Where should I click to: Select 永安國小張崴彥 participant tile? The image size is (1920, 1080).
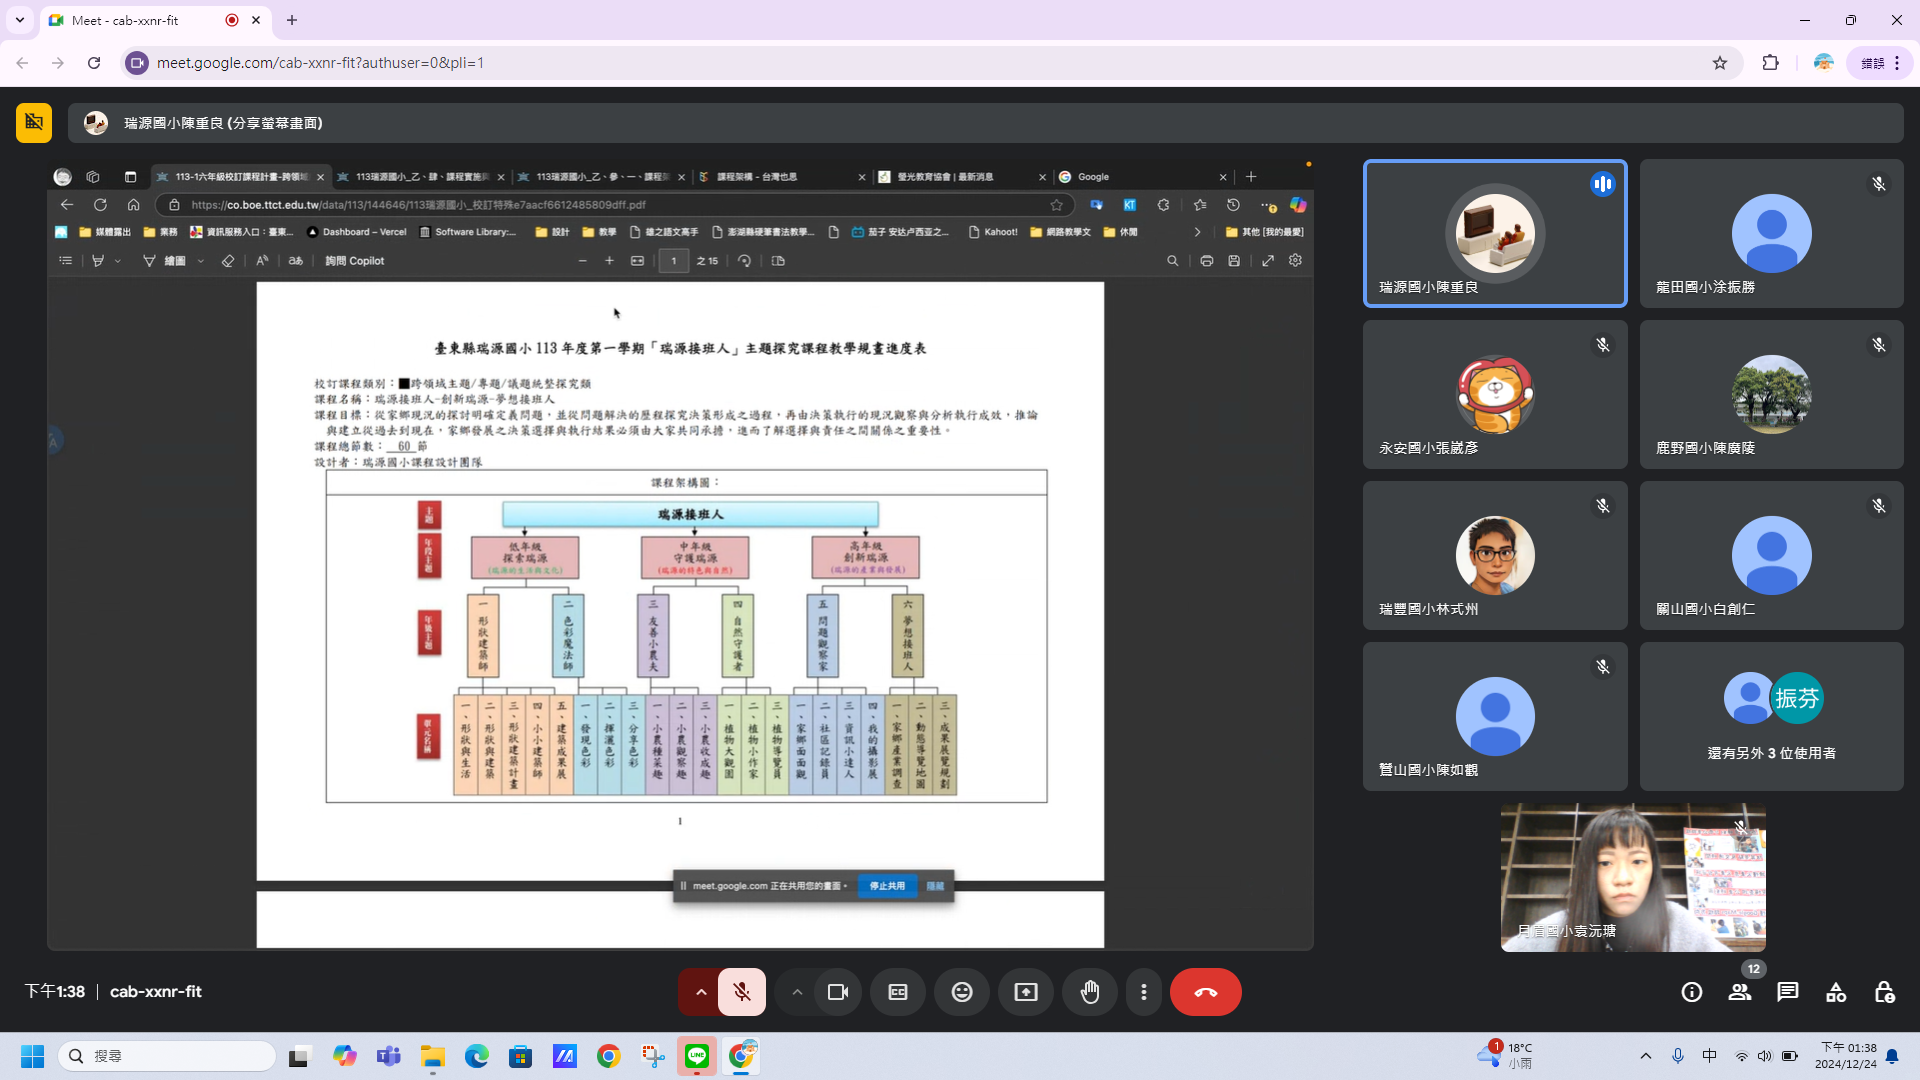click(1495, 394)
